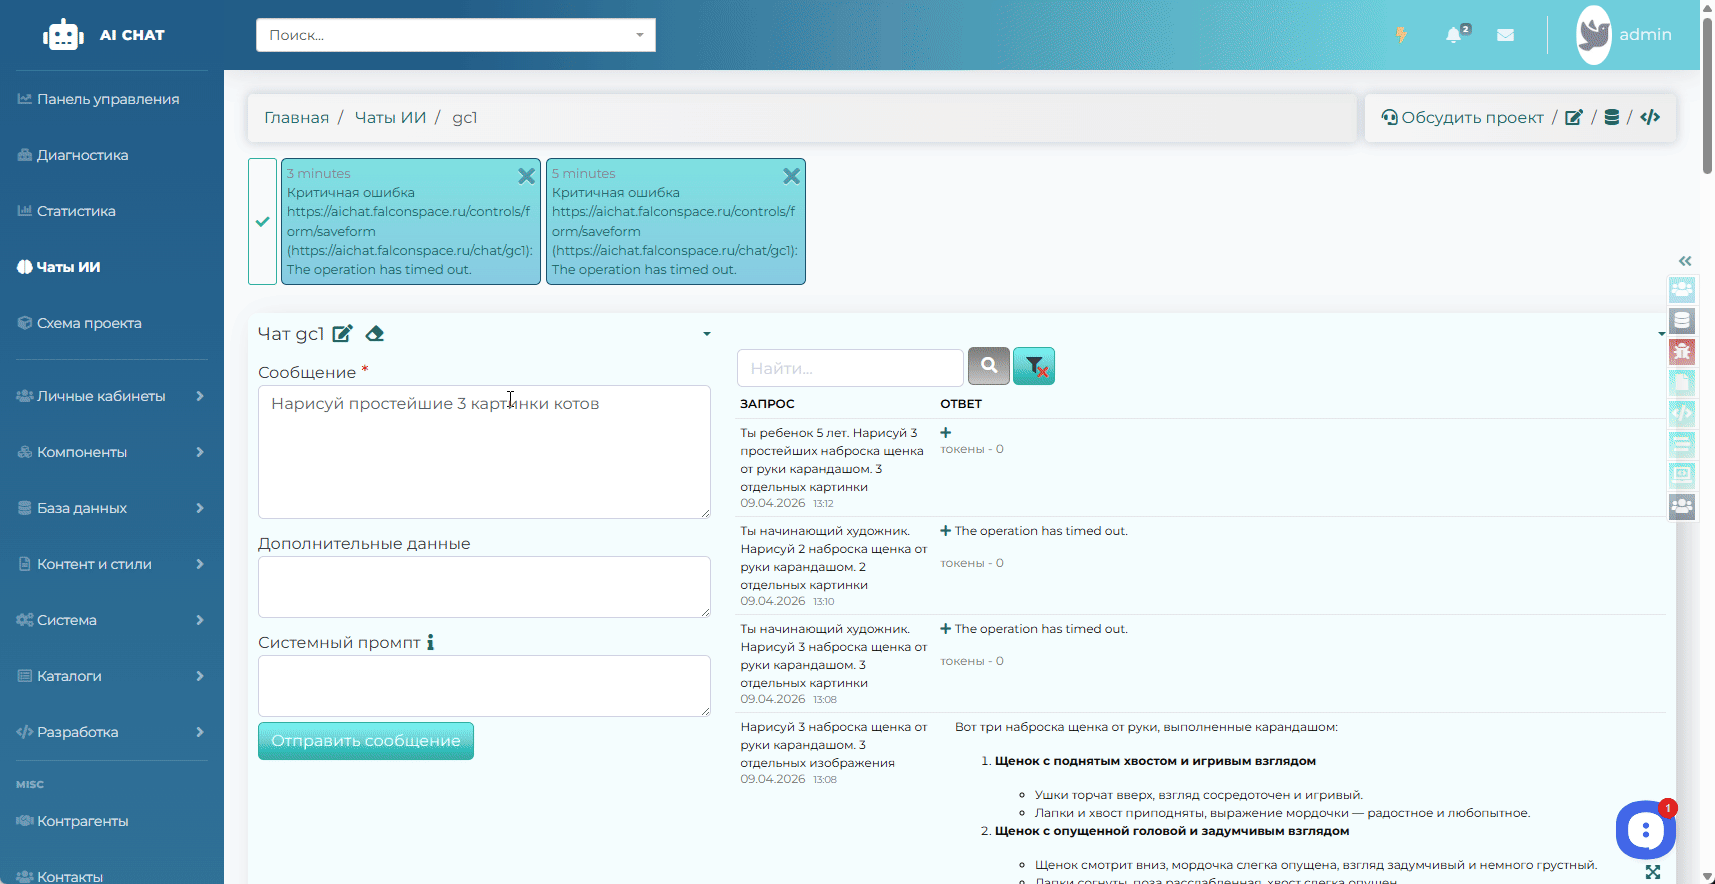The image size is (1715, 884).
Task: Mark all notifications read with checkmark
Action: click(x=262, y=222)
